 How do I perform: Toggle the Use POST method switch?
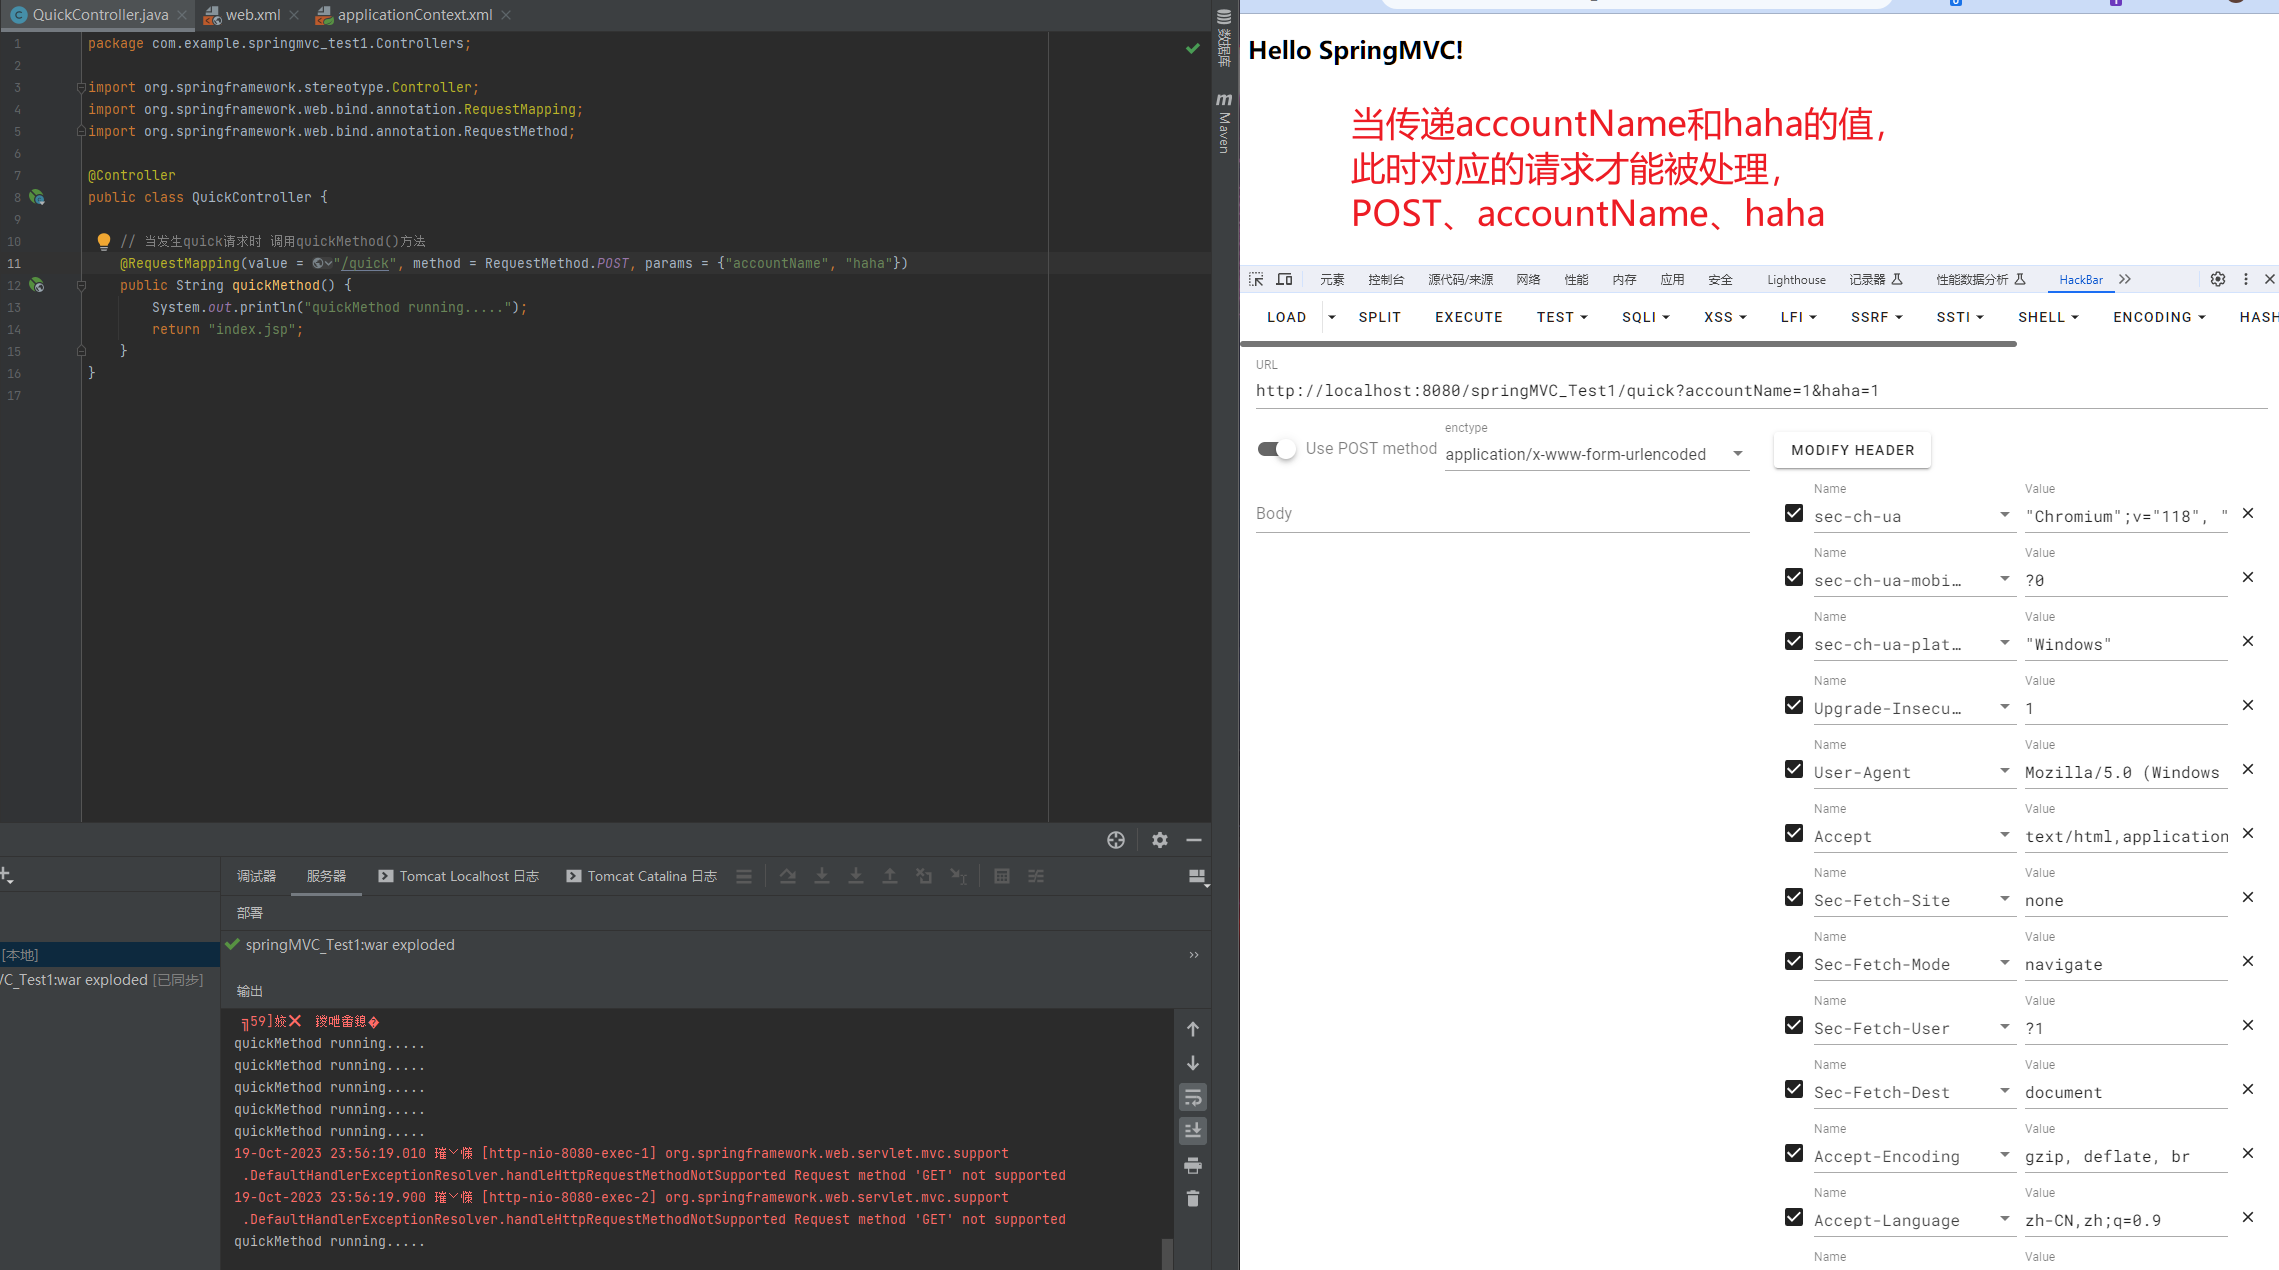click(x=1276, y=449)
